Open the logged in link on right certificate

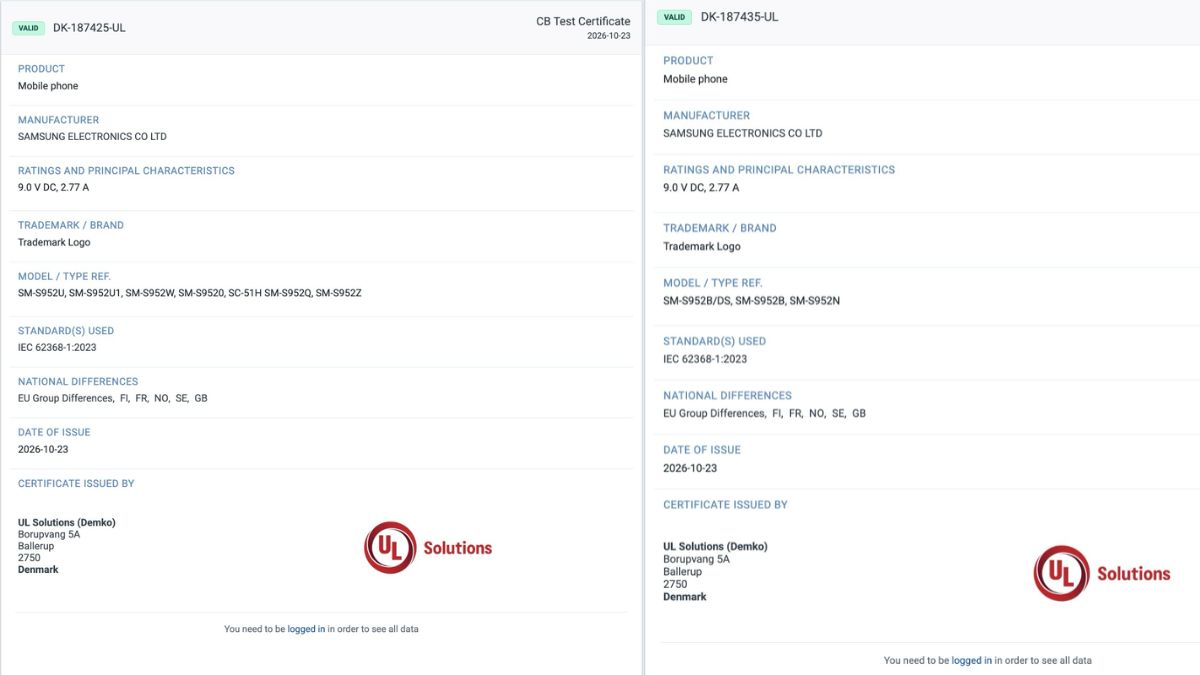971,660
